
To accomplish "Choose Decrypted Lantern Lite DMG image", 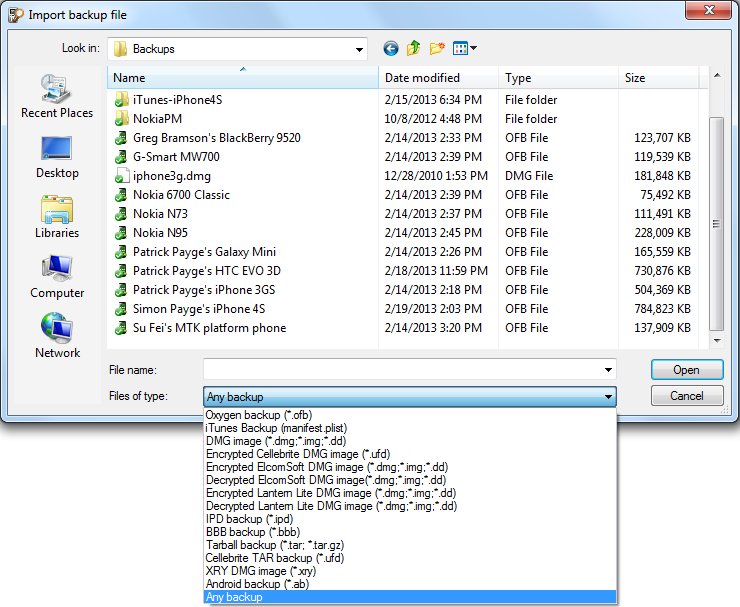I will click(x=410, y=506).
